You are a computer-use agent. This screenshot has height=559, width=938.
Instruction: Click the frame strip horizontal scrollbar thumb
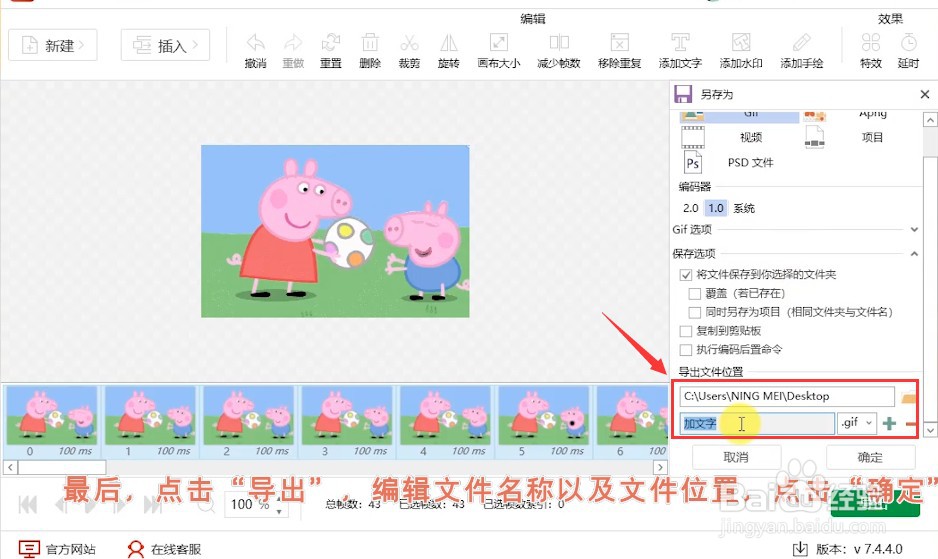(x=62, y=467)
